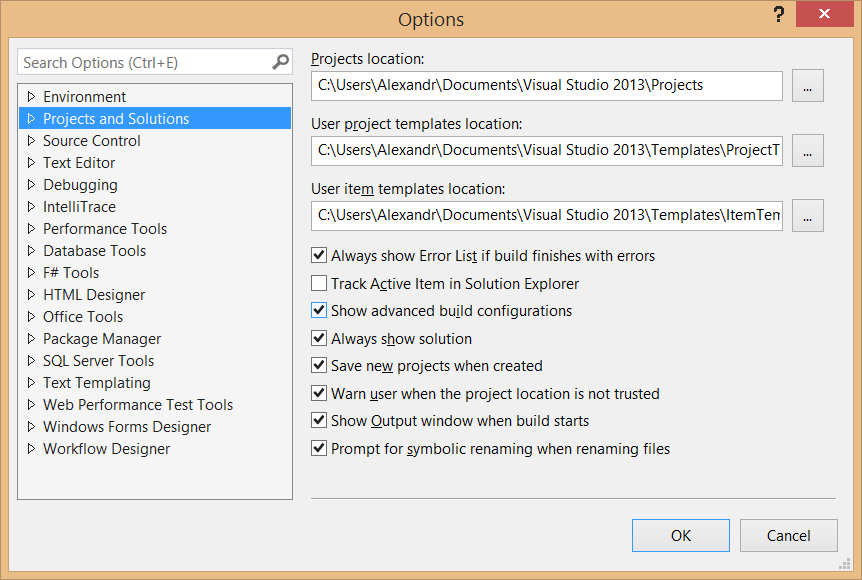Expand the Text Editor arrow
This screenshot has height=580, width=862.
click(31, 162)
